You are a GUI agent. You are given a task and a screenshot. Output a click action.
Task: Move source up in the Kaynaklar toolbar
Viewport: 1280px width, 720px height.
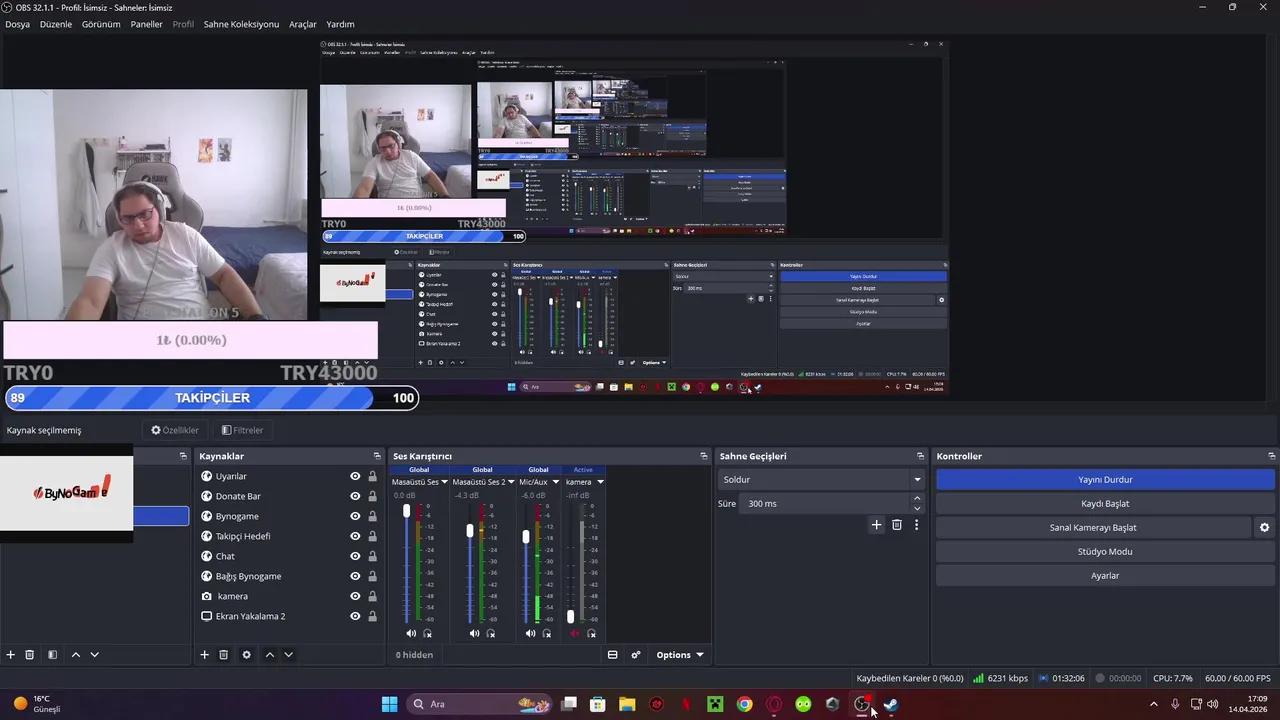pyautogui.click(x=270, y=655)
